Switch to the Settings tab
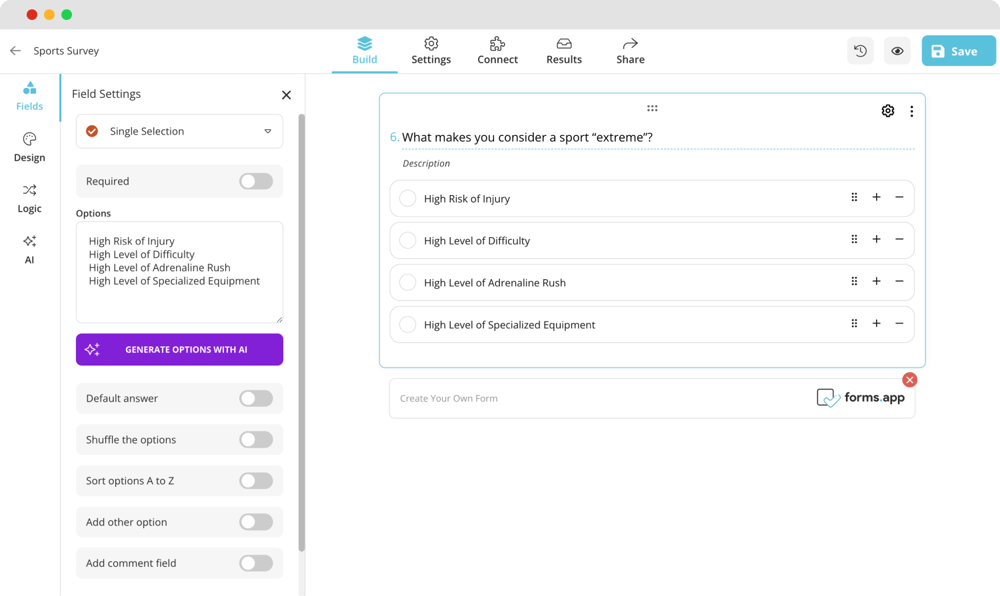 point(431,50)
